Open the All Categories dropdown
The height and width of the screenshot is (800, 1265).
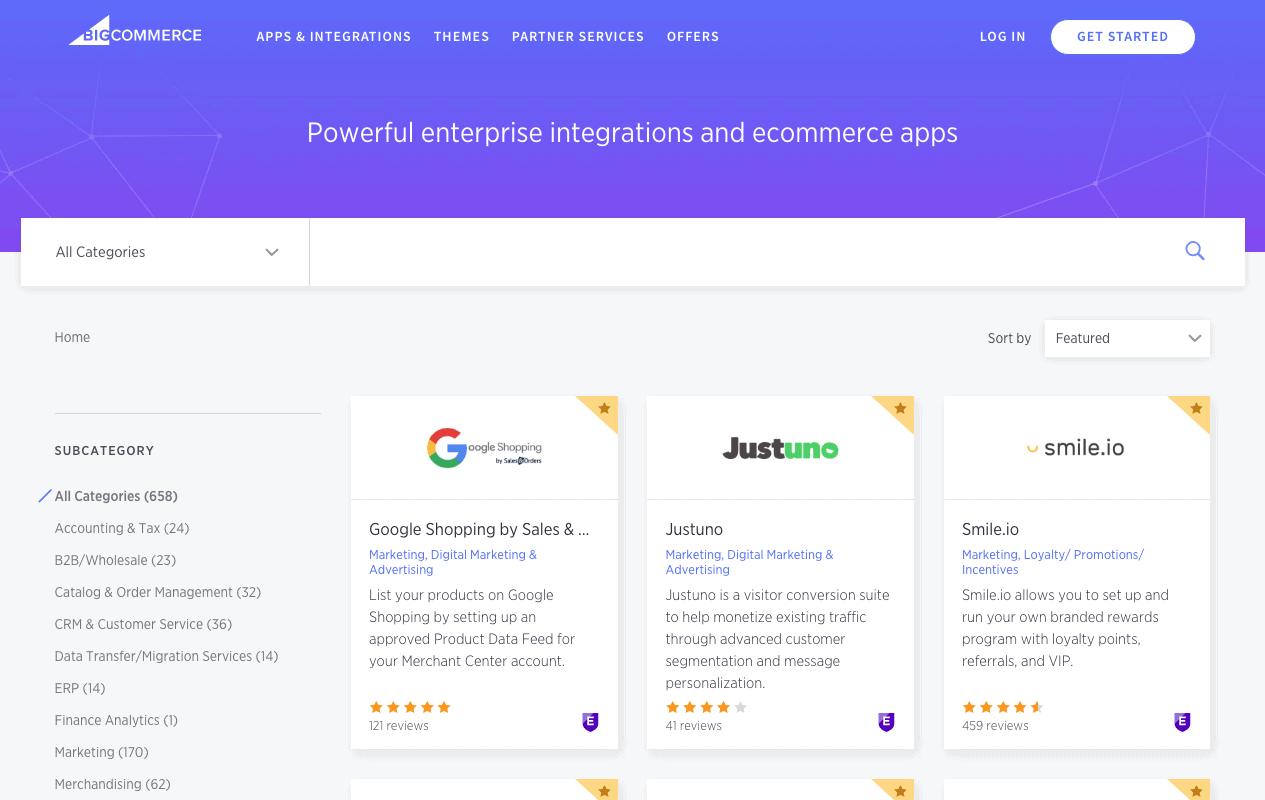coord(165,252)
